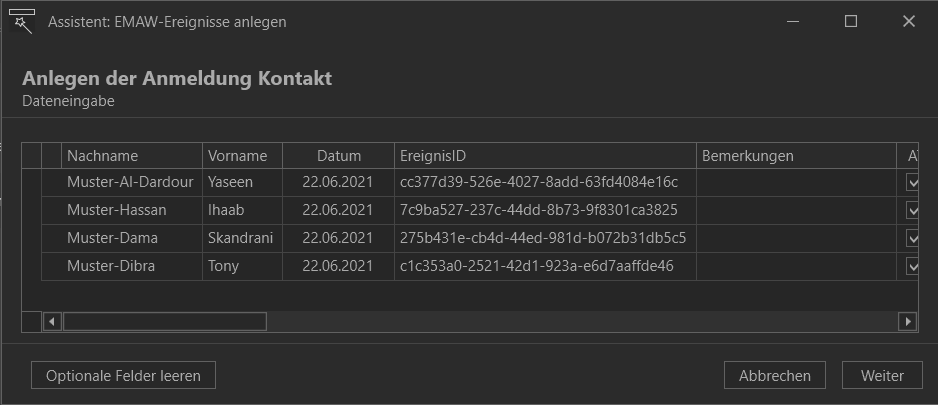Select row header of Muster-Dama row
Image resolution: width=938 pixels, height=405 pixels.
tap(51, 239)
